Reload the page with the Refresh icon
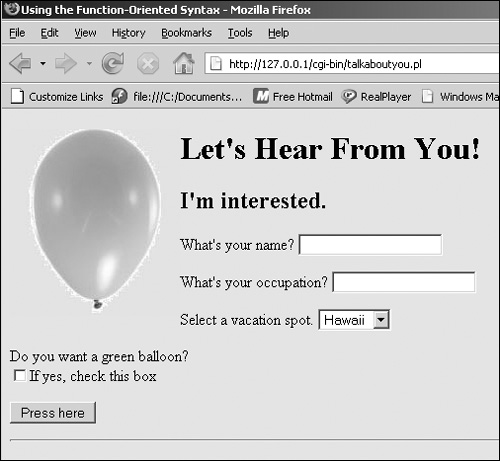The height and width of the screenshot is (461, 500). pos(113,63)
